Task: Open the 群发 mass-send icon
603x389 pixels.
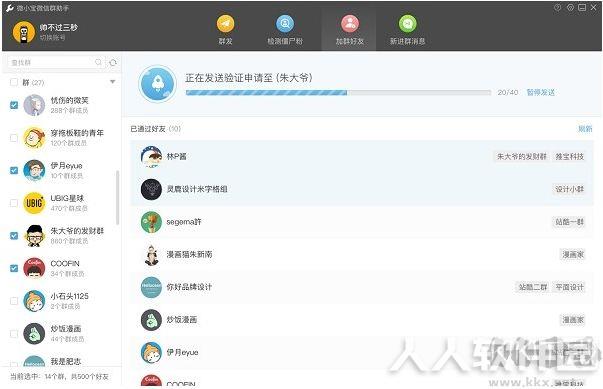Action: pos(225,24)
